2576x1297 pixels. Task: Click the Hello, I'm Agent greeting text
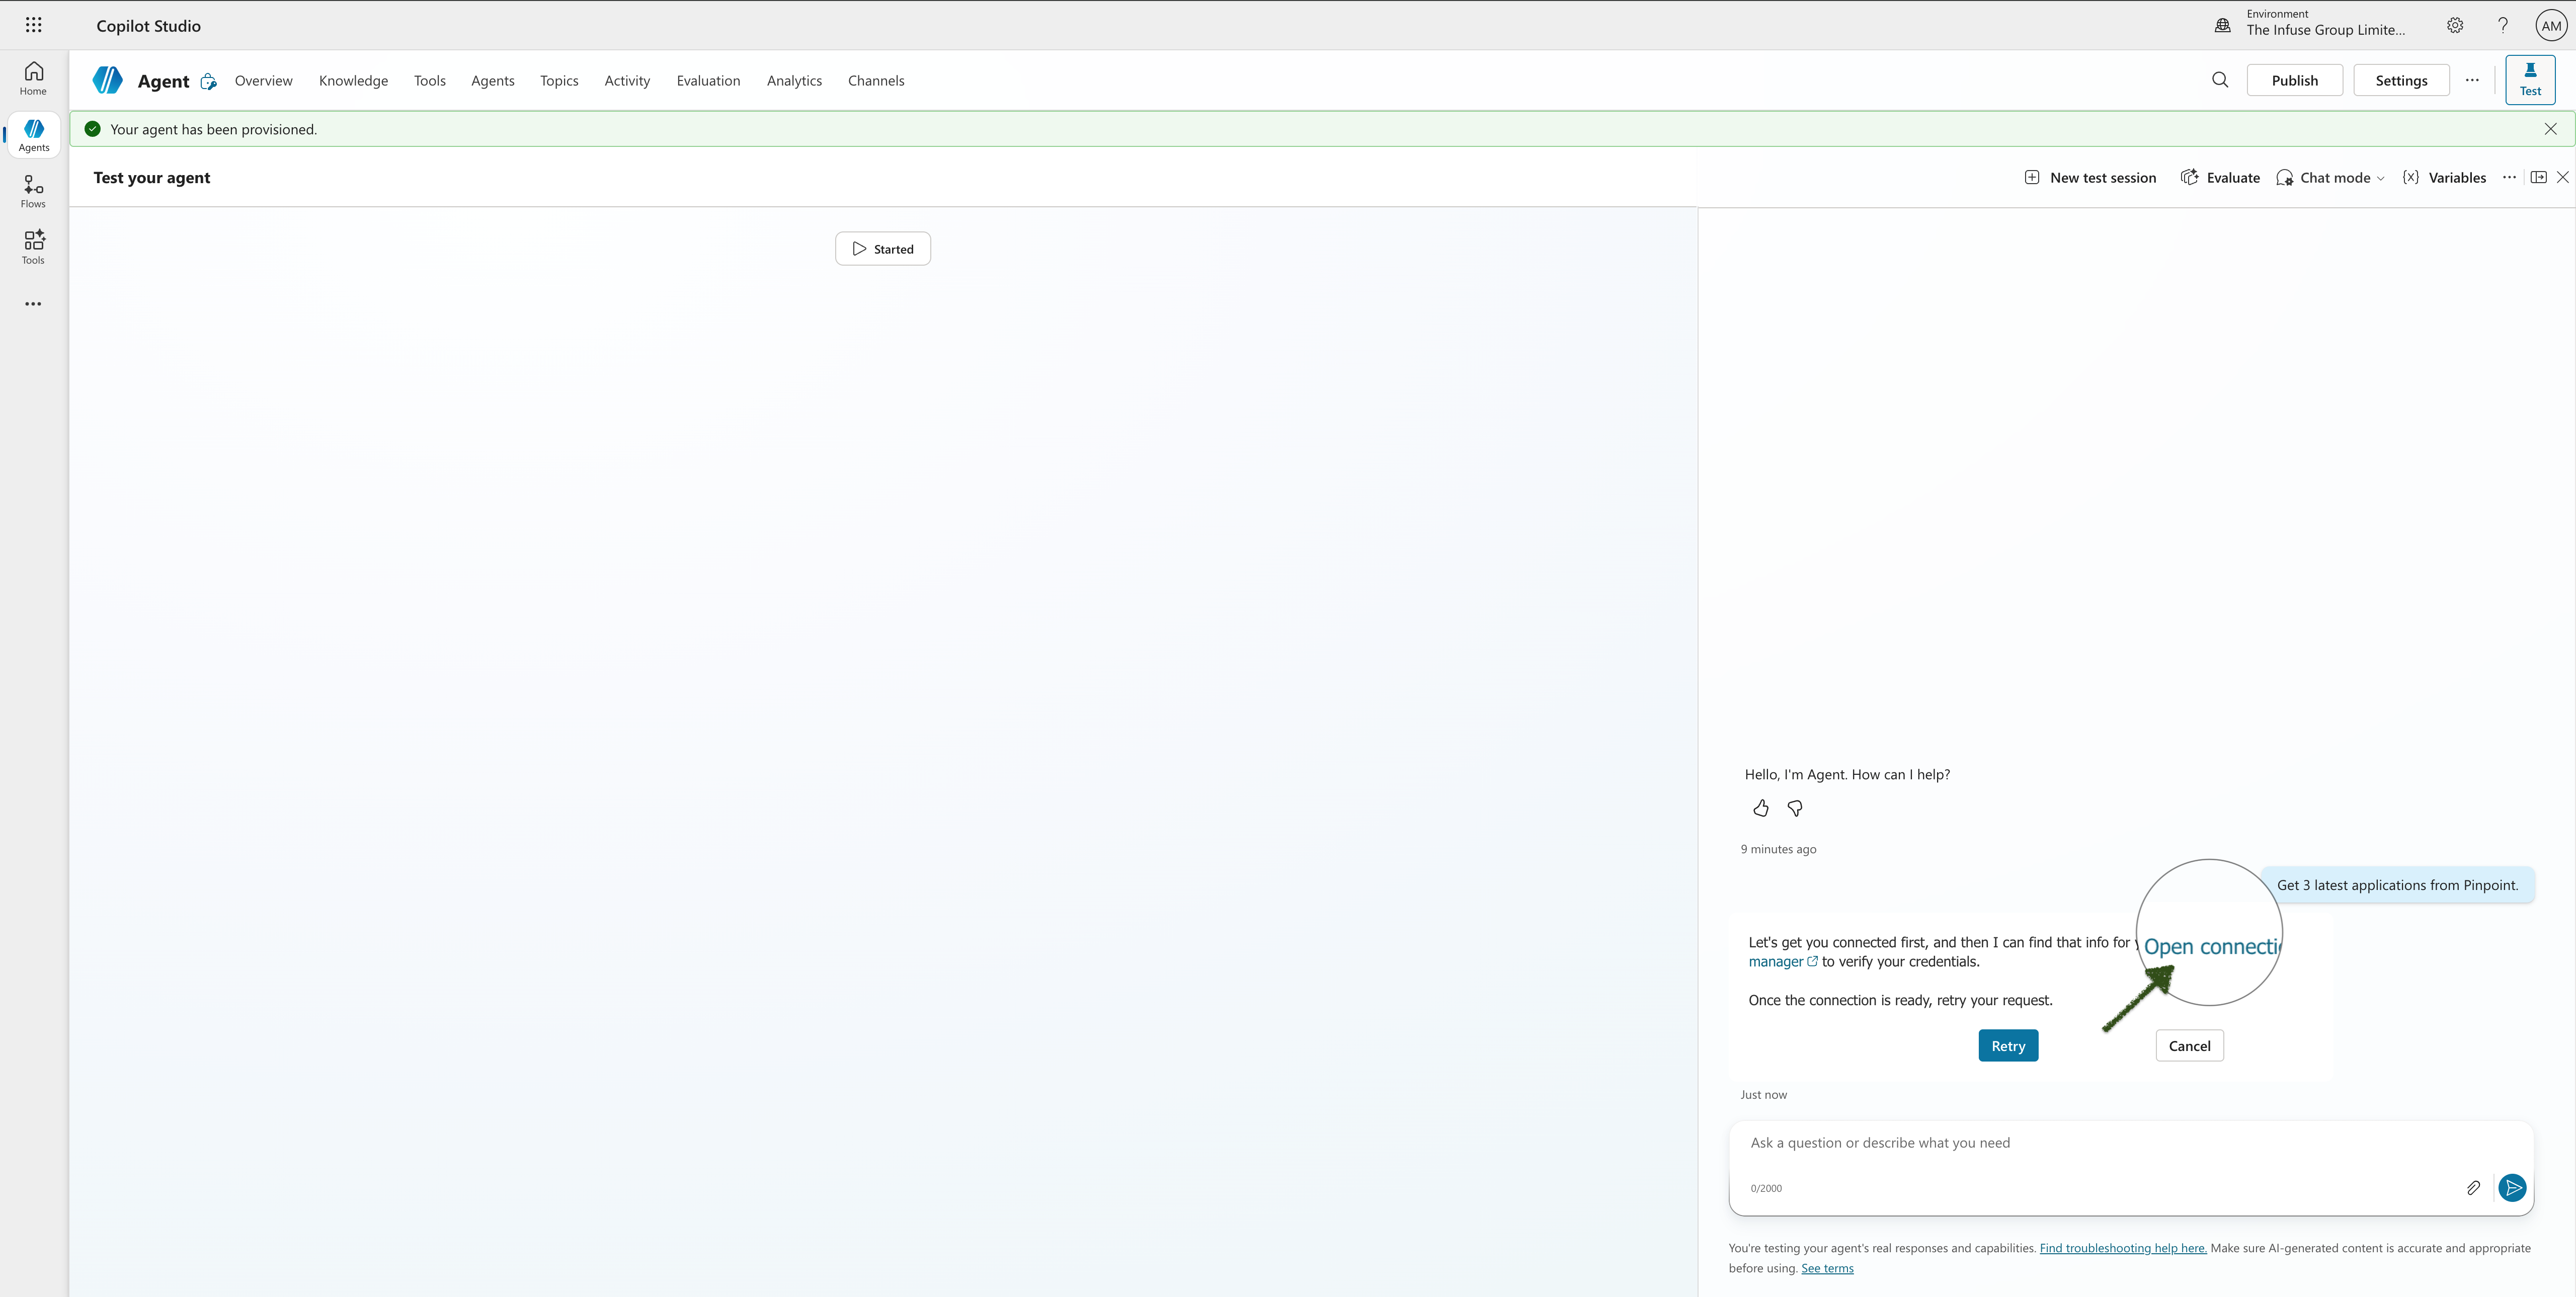1847,775
